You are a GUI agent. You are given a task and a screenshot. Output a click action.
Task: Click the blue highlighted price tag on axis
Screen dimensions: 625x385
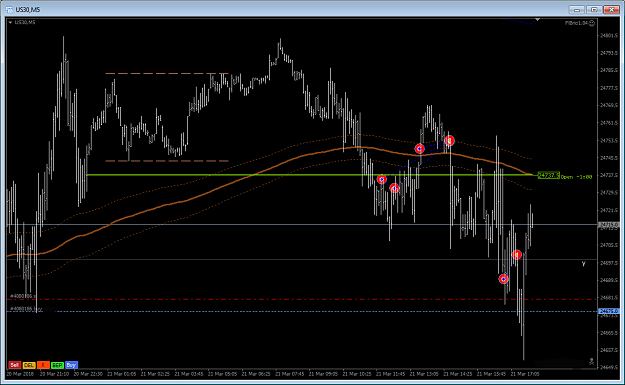(x=609, y=311)
